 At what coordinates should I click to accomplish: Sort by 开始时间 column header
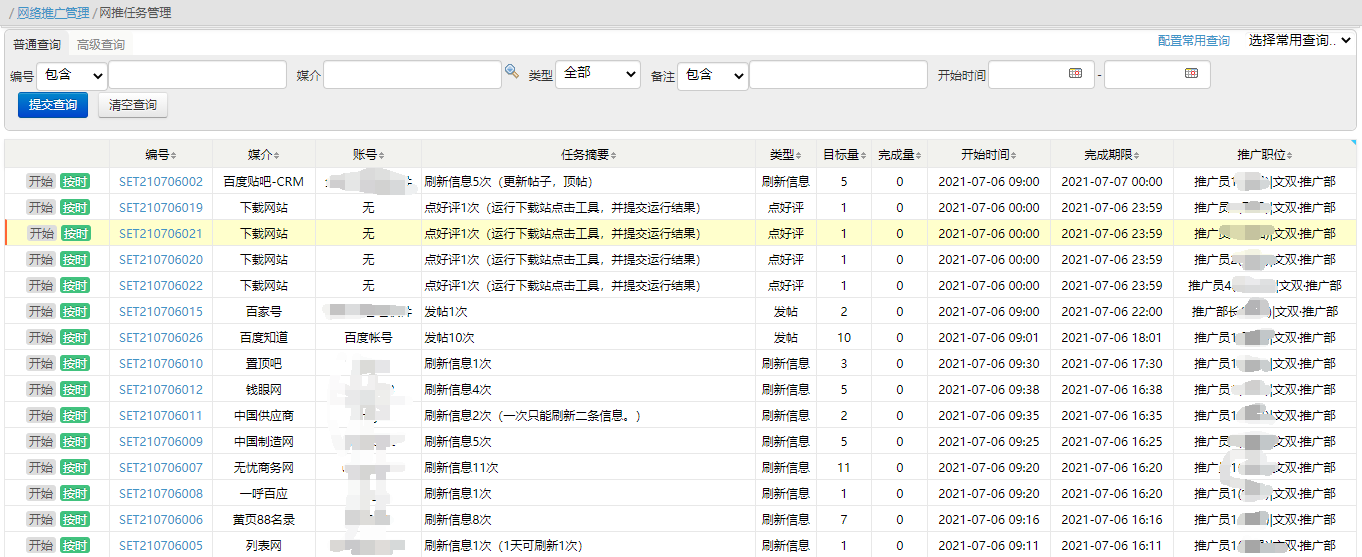[988, 154]
